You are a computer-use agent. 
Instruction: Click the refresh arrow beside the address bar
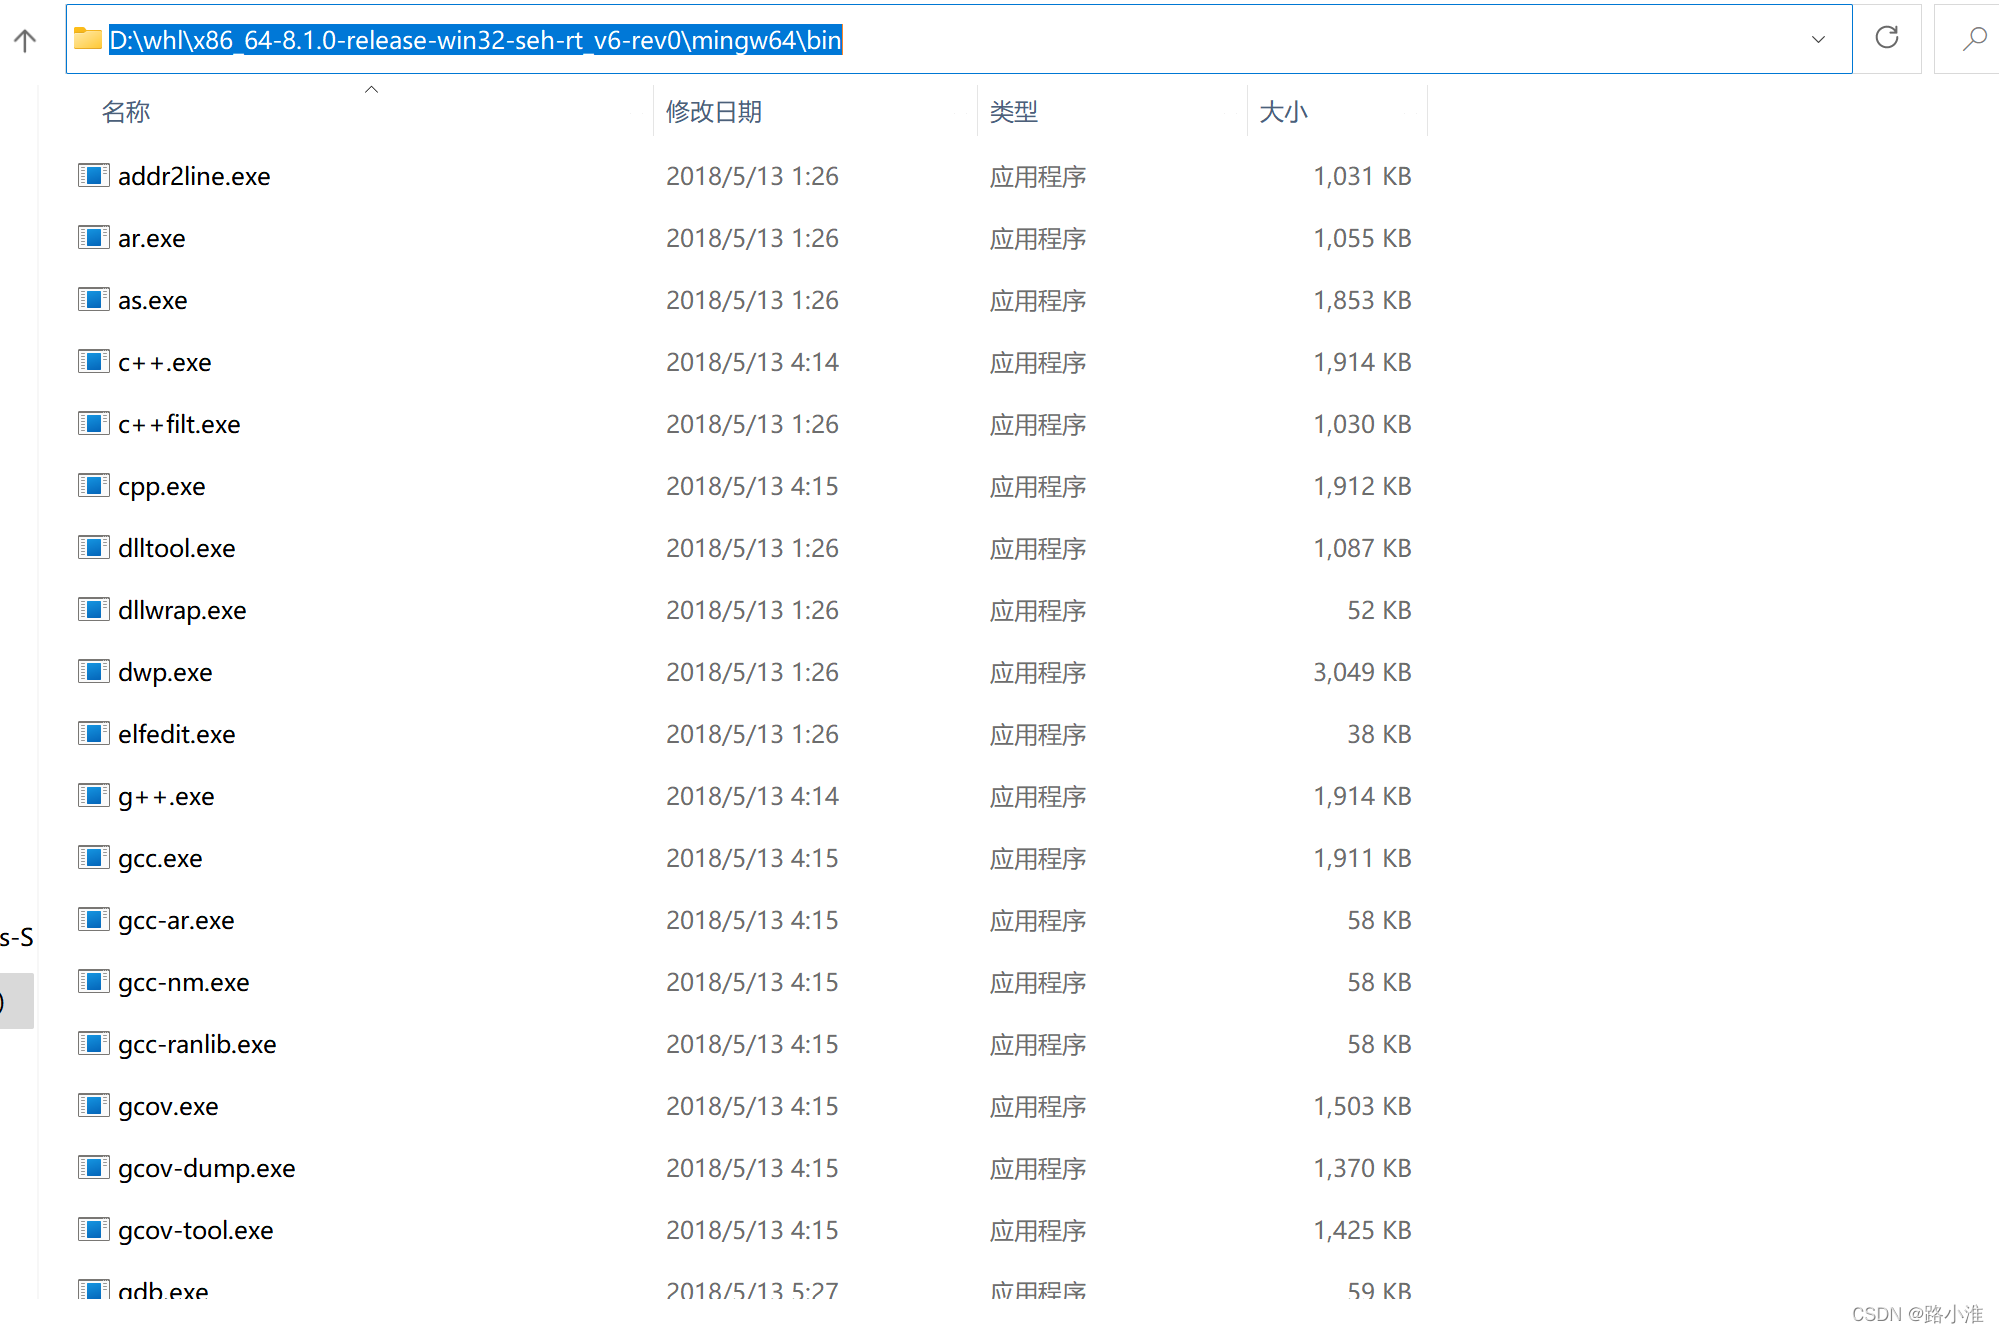(1886, 38)
